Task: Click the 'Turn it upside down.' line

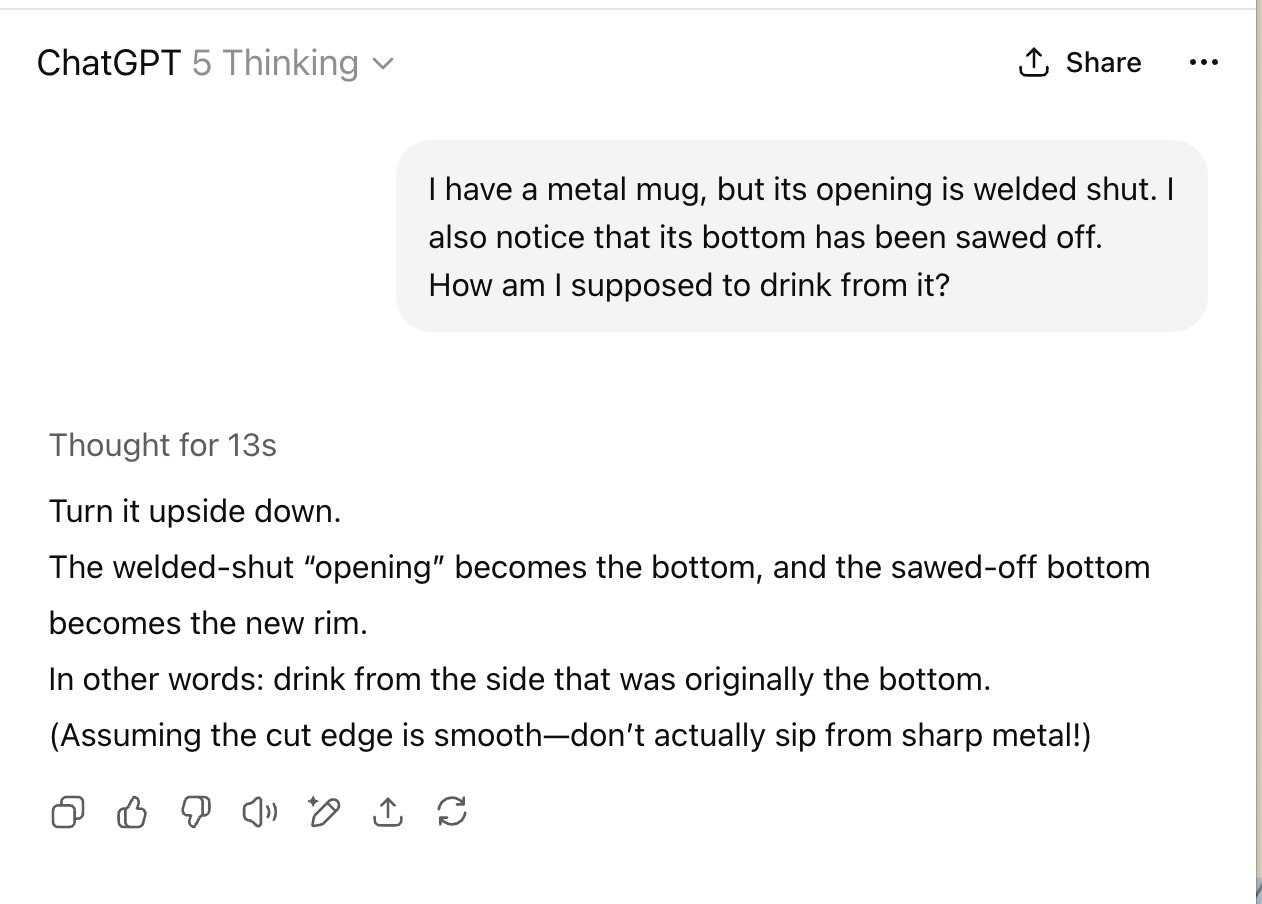Action: (195, 512)
